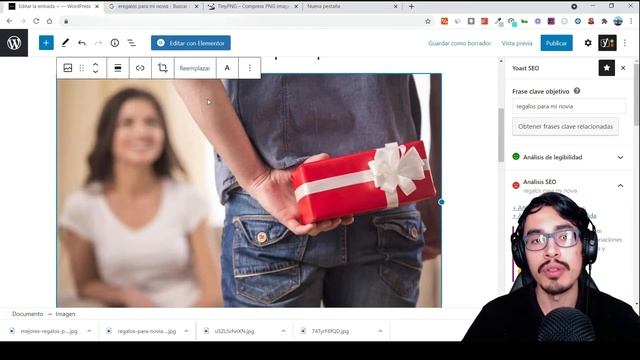Image resolution: width=640 pixels, height=360 pixels.
Task: Open the editor three-dot options menu
Action: [x=625, y=43]
